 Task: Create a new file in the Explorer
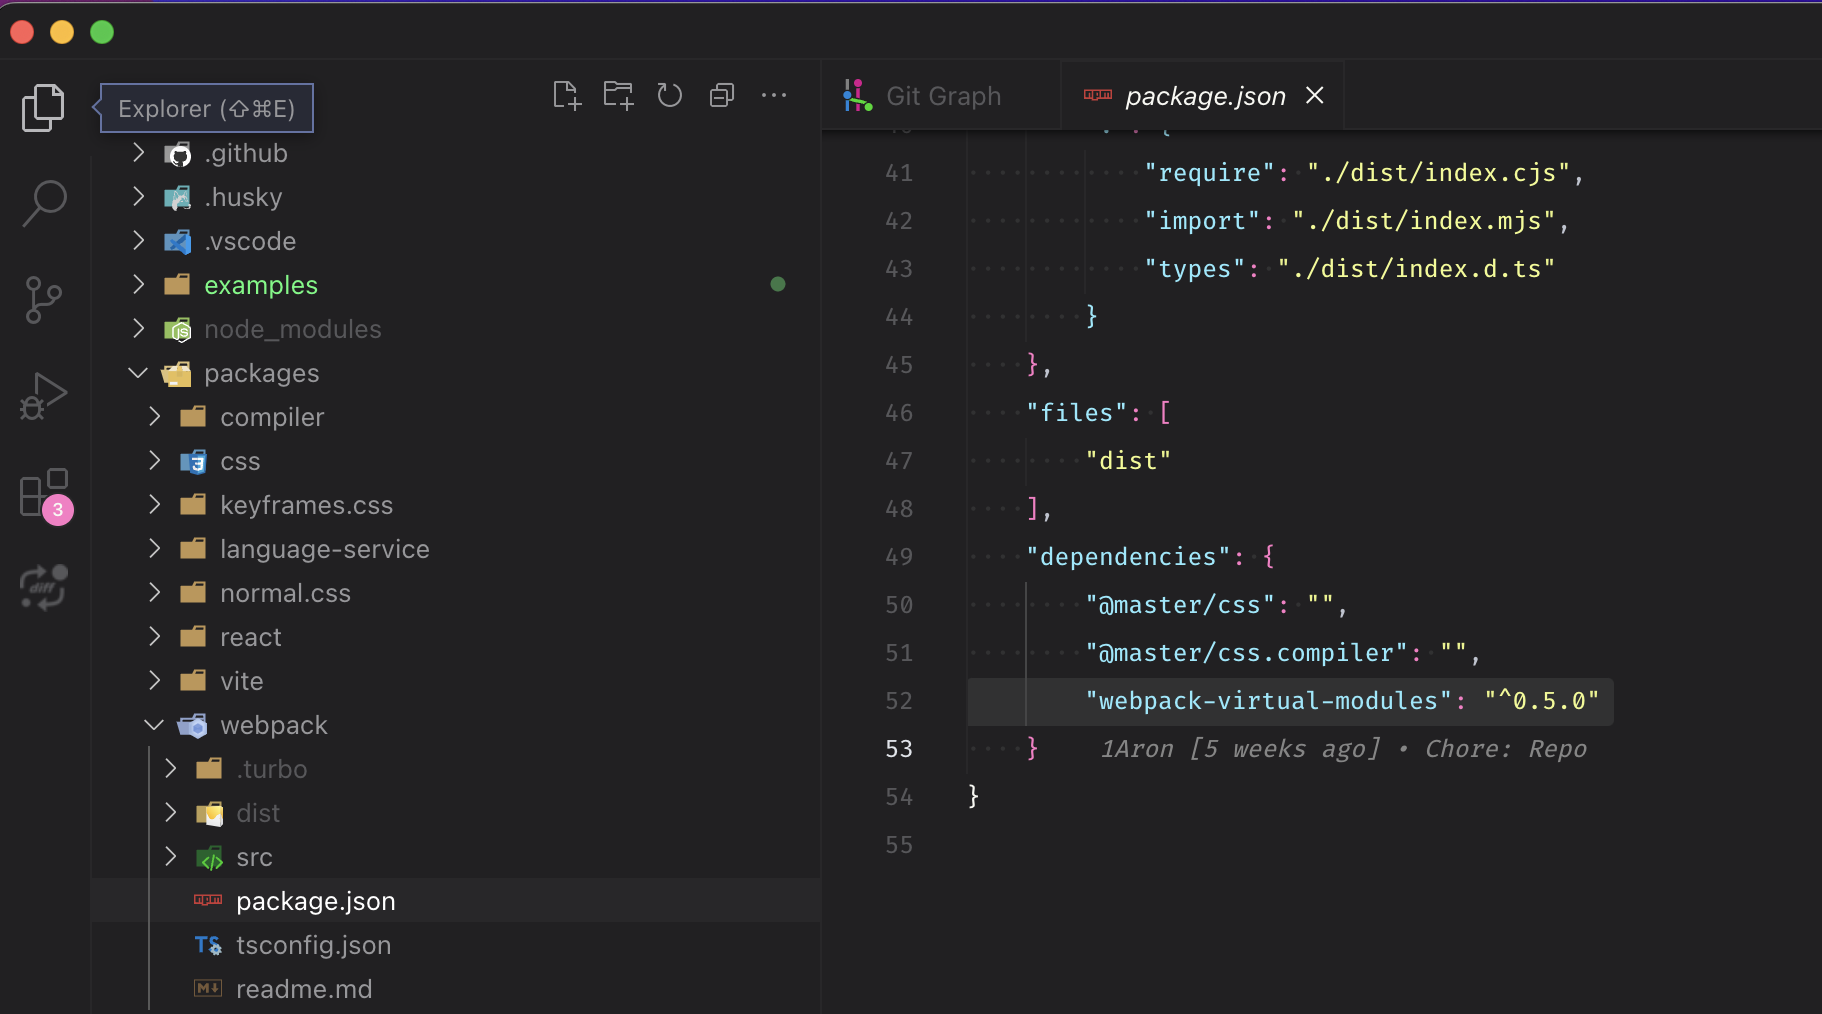(x=566, y=95)
